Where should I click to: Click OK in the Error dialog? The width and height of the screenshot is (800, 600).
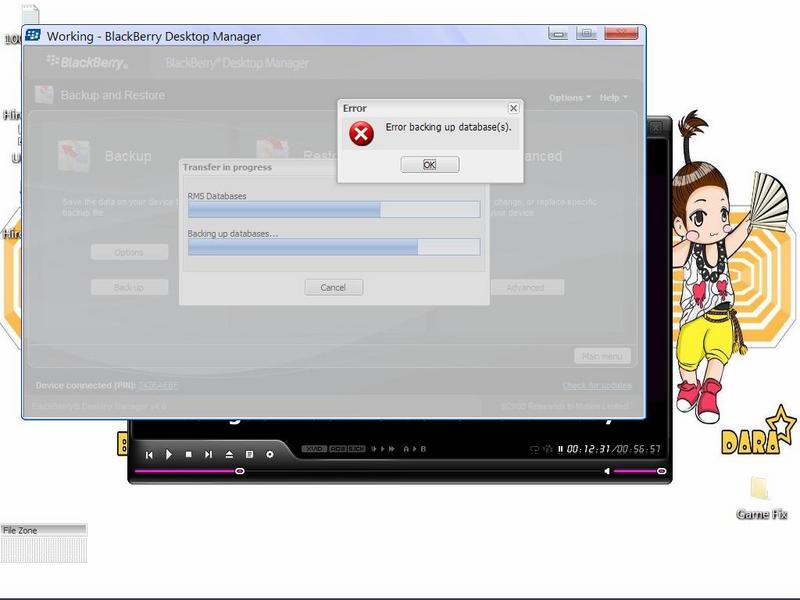[x=429, y=165]
